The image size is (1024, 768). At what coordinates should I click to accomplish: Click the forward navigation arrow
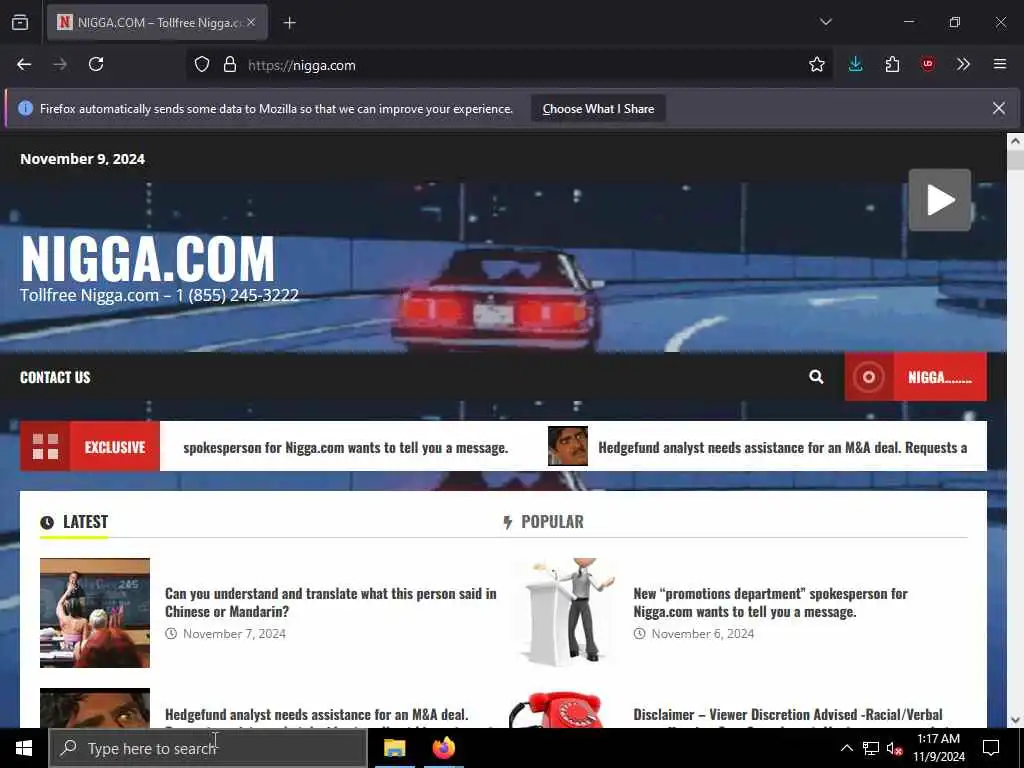(59, 64)
